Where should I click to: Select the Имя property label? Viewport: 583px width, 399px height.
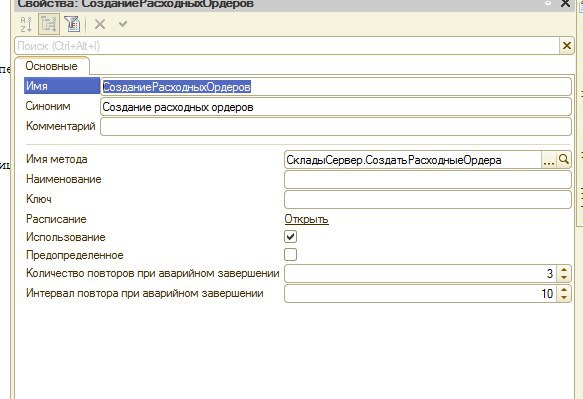pos(62,86)
